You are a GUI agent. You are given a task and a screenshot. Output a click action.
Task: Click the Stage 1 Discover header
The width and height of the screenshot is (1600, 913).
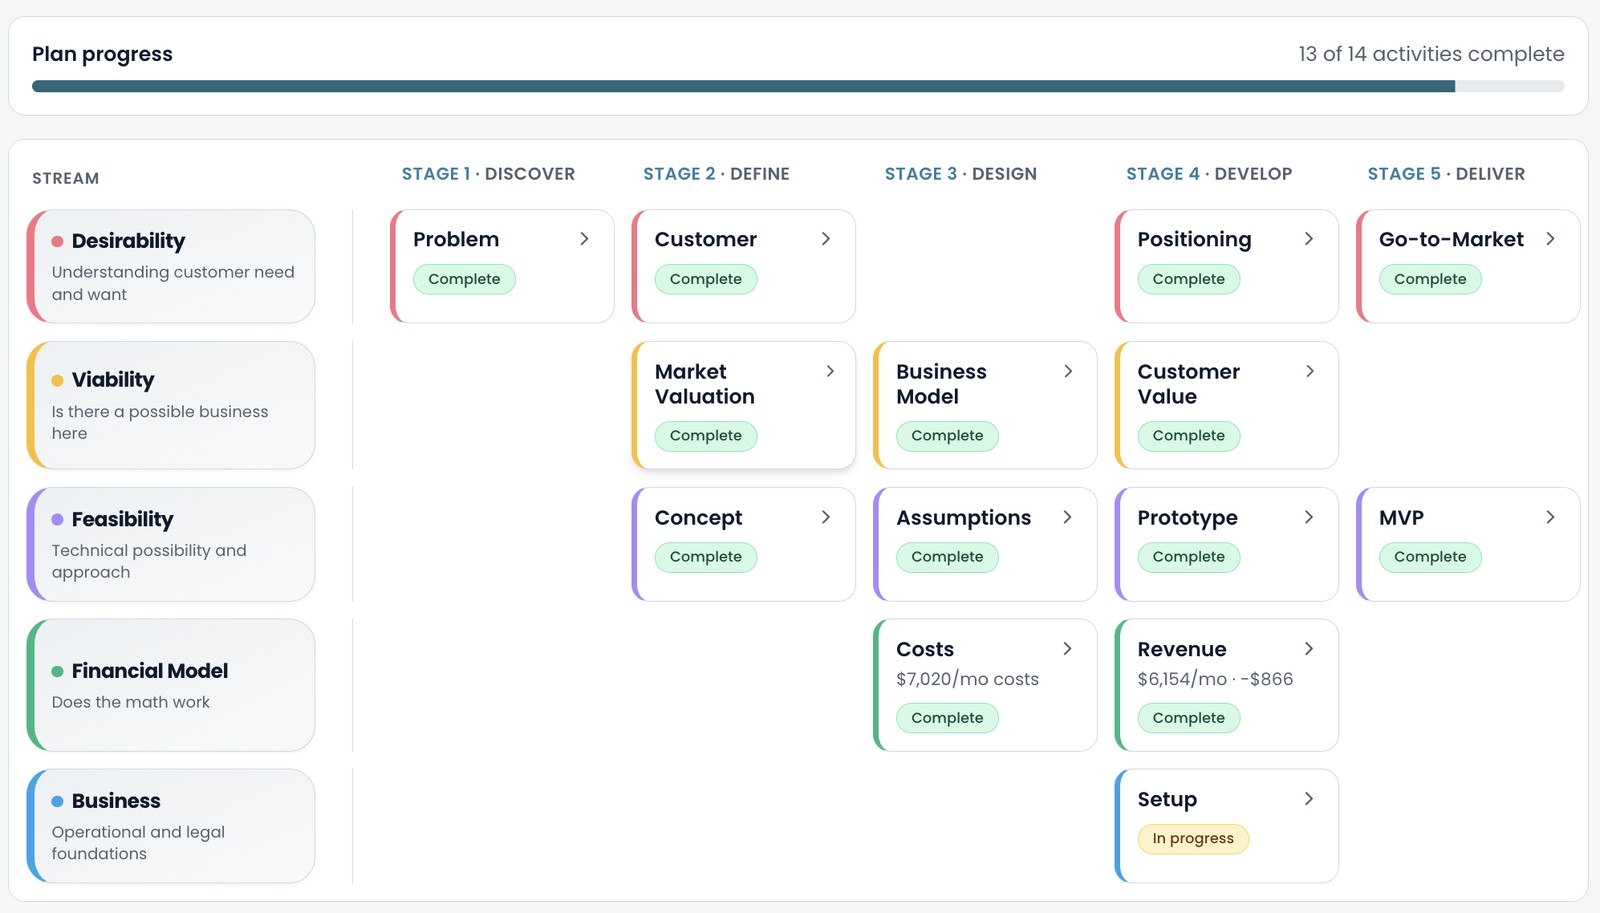(488, 174)
